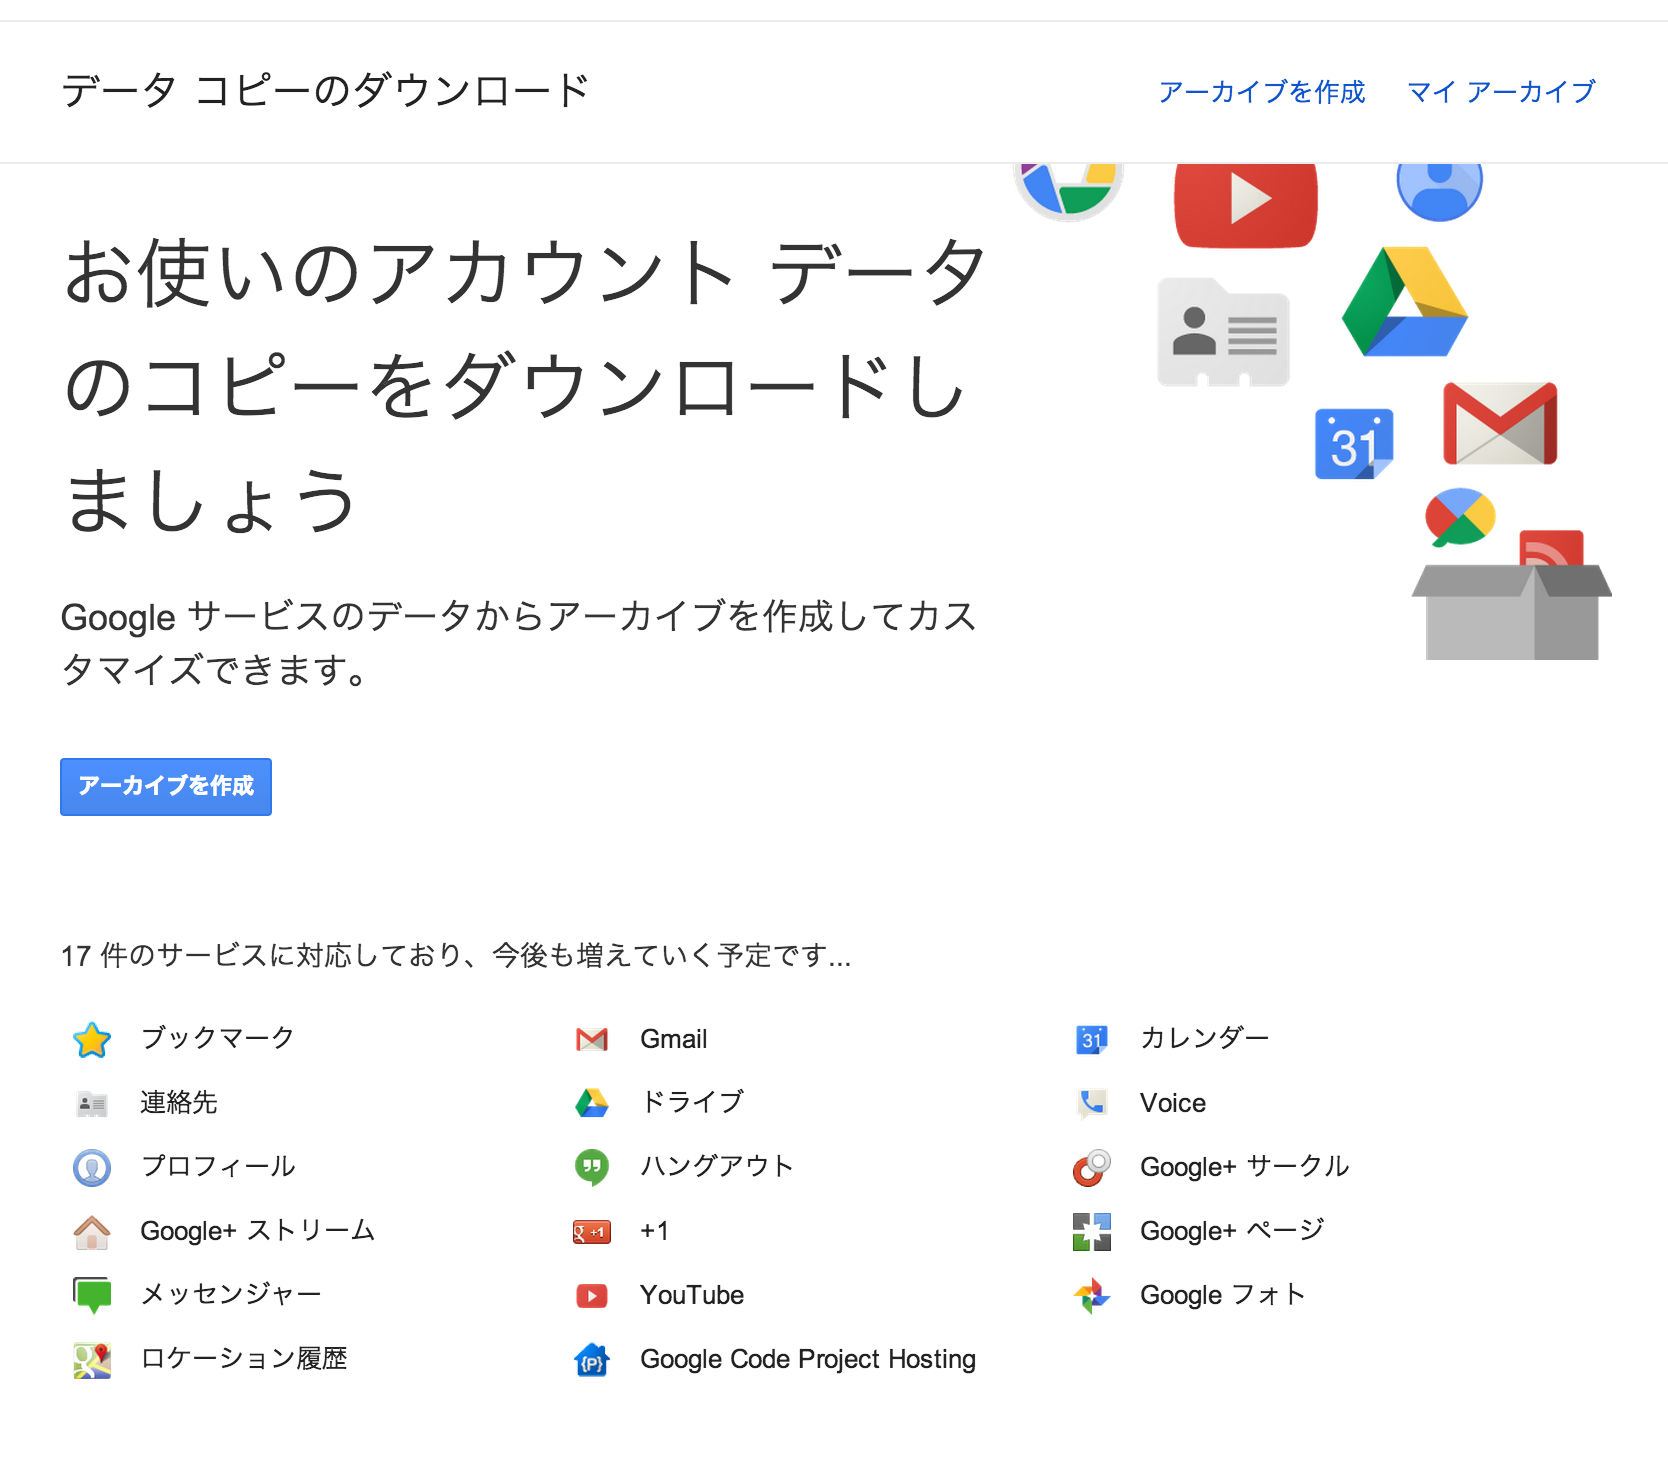Click the large contacts card illustration
Viewport: 1668px width, 1466px height.
pyautogui.click(x=1224, y=333)
